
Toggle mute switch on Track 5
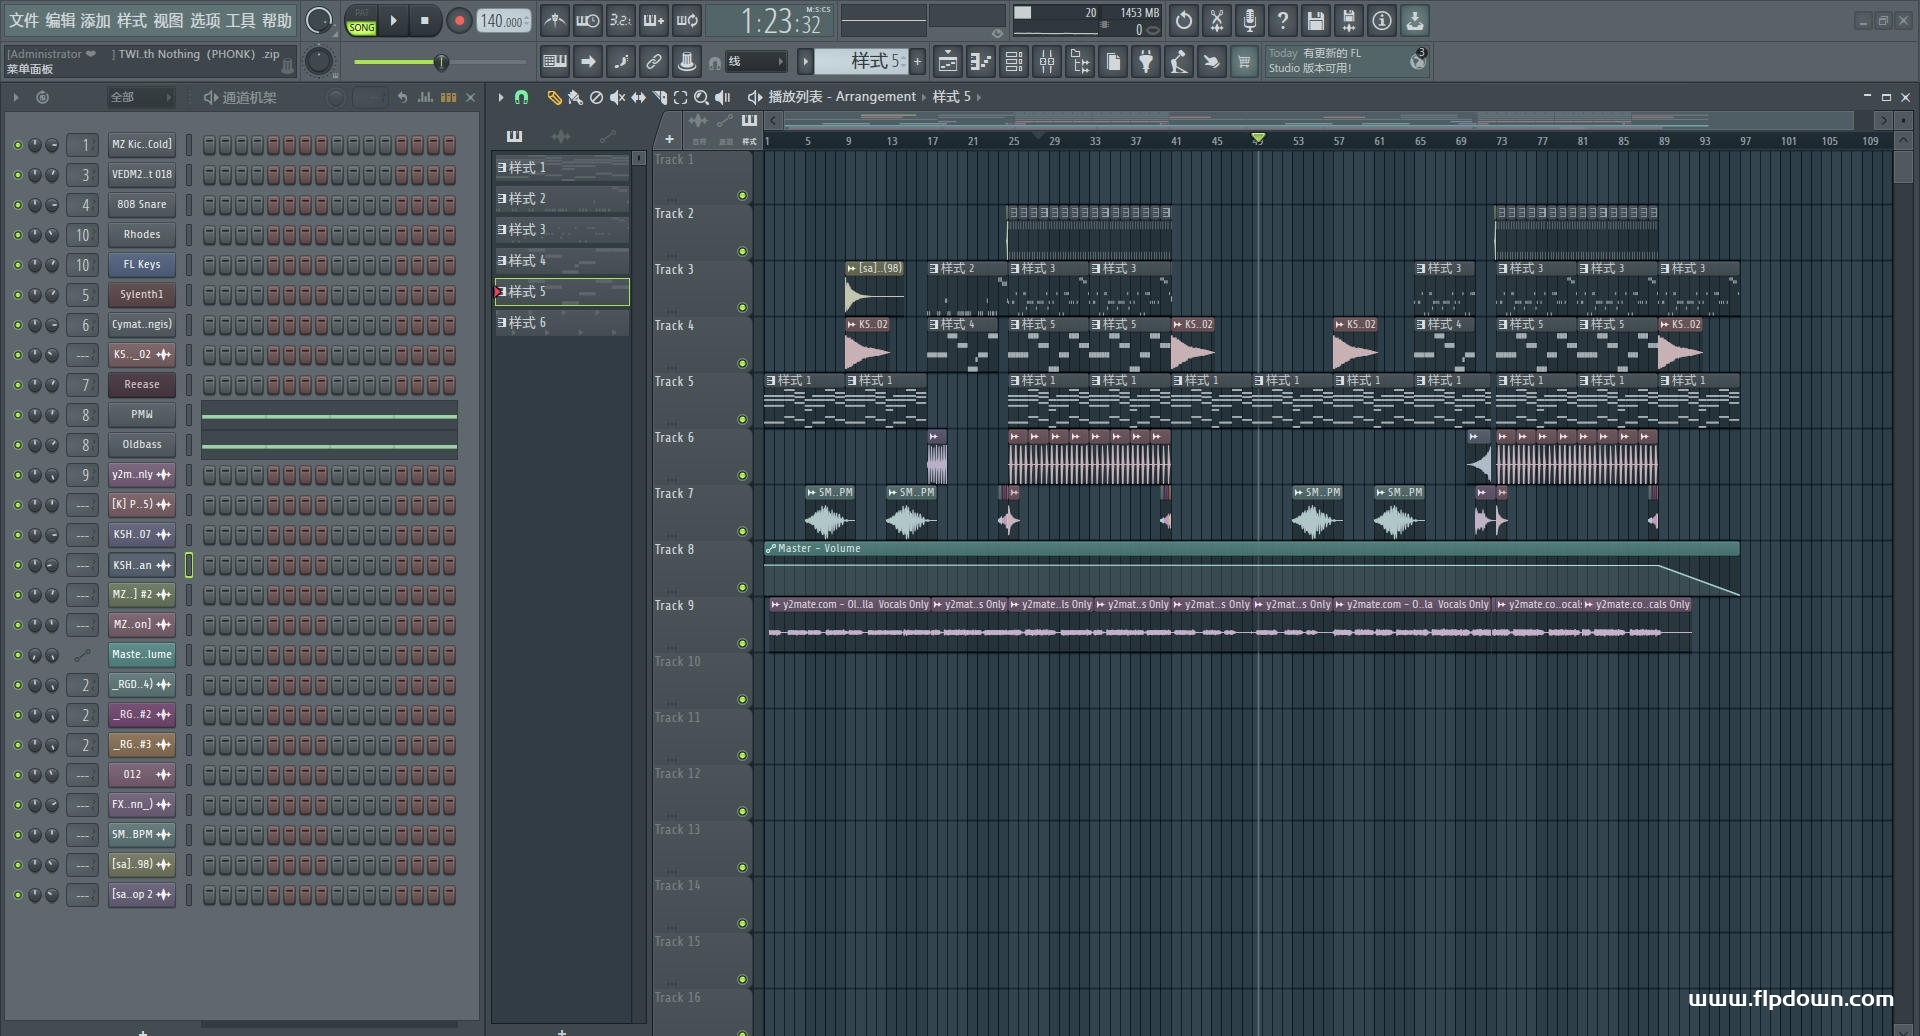click(x=742, y=419)
